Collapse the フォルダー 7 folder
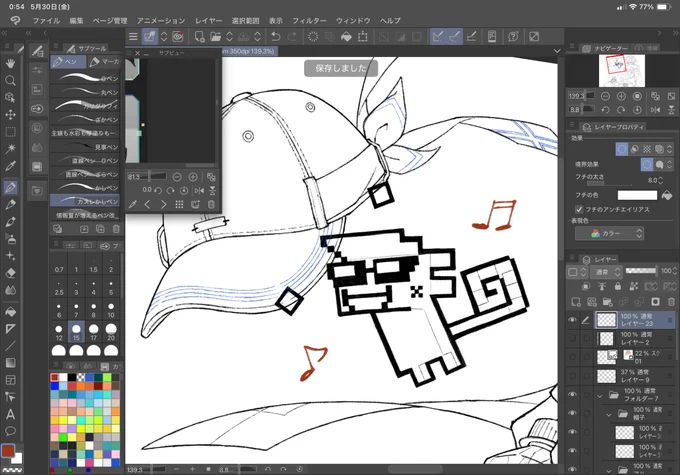 [x=600, y=395]
